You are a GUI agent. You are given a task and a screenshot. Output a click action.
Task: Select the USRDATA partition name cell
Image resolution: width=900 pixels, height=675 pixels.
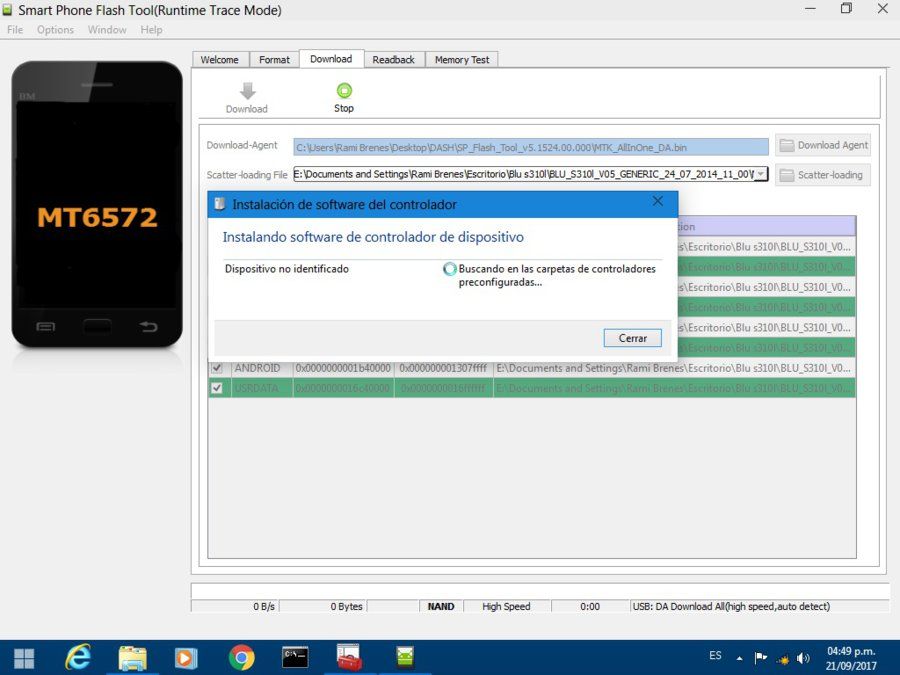[262, 388]
